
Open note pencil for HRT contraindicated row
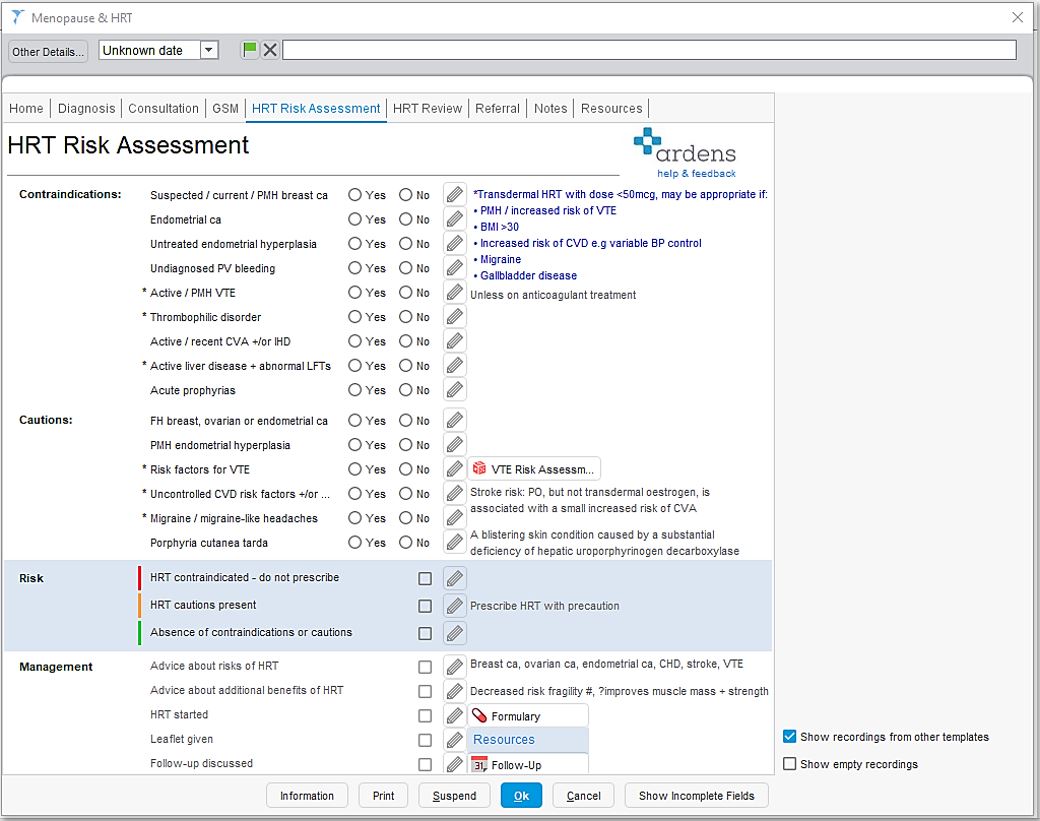[454, 578]
